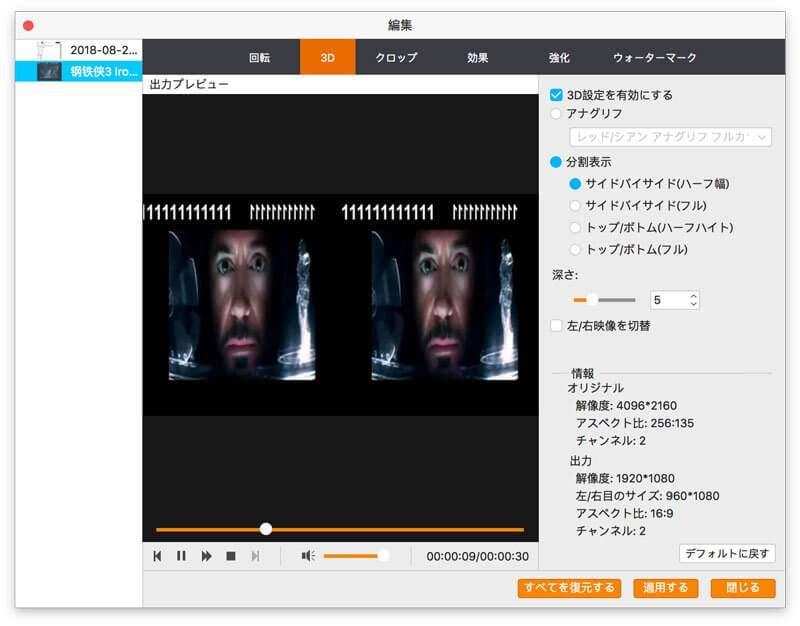This screenshot has width=800, height=626.
Task: Increase depth value with stepper up arrow
Action: (693, 295)
